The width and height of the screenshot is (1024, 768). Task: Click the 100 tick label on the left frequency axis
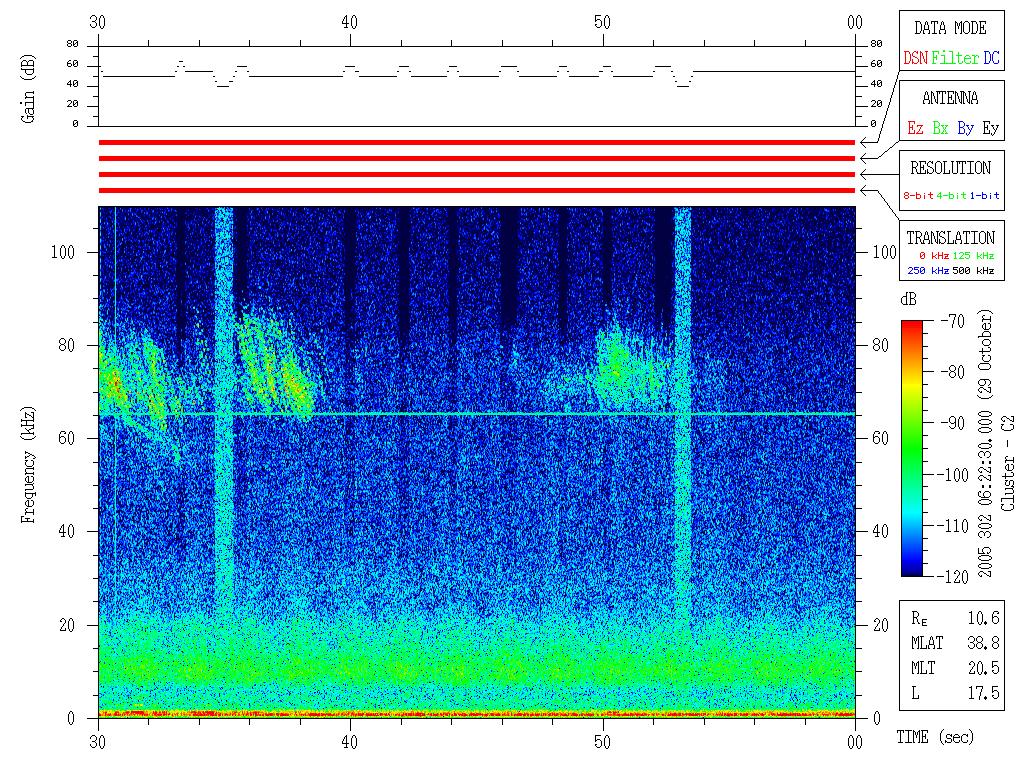click(63, 252)
